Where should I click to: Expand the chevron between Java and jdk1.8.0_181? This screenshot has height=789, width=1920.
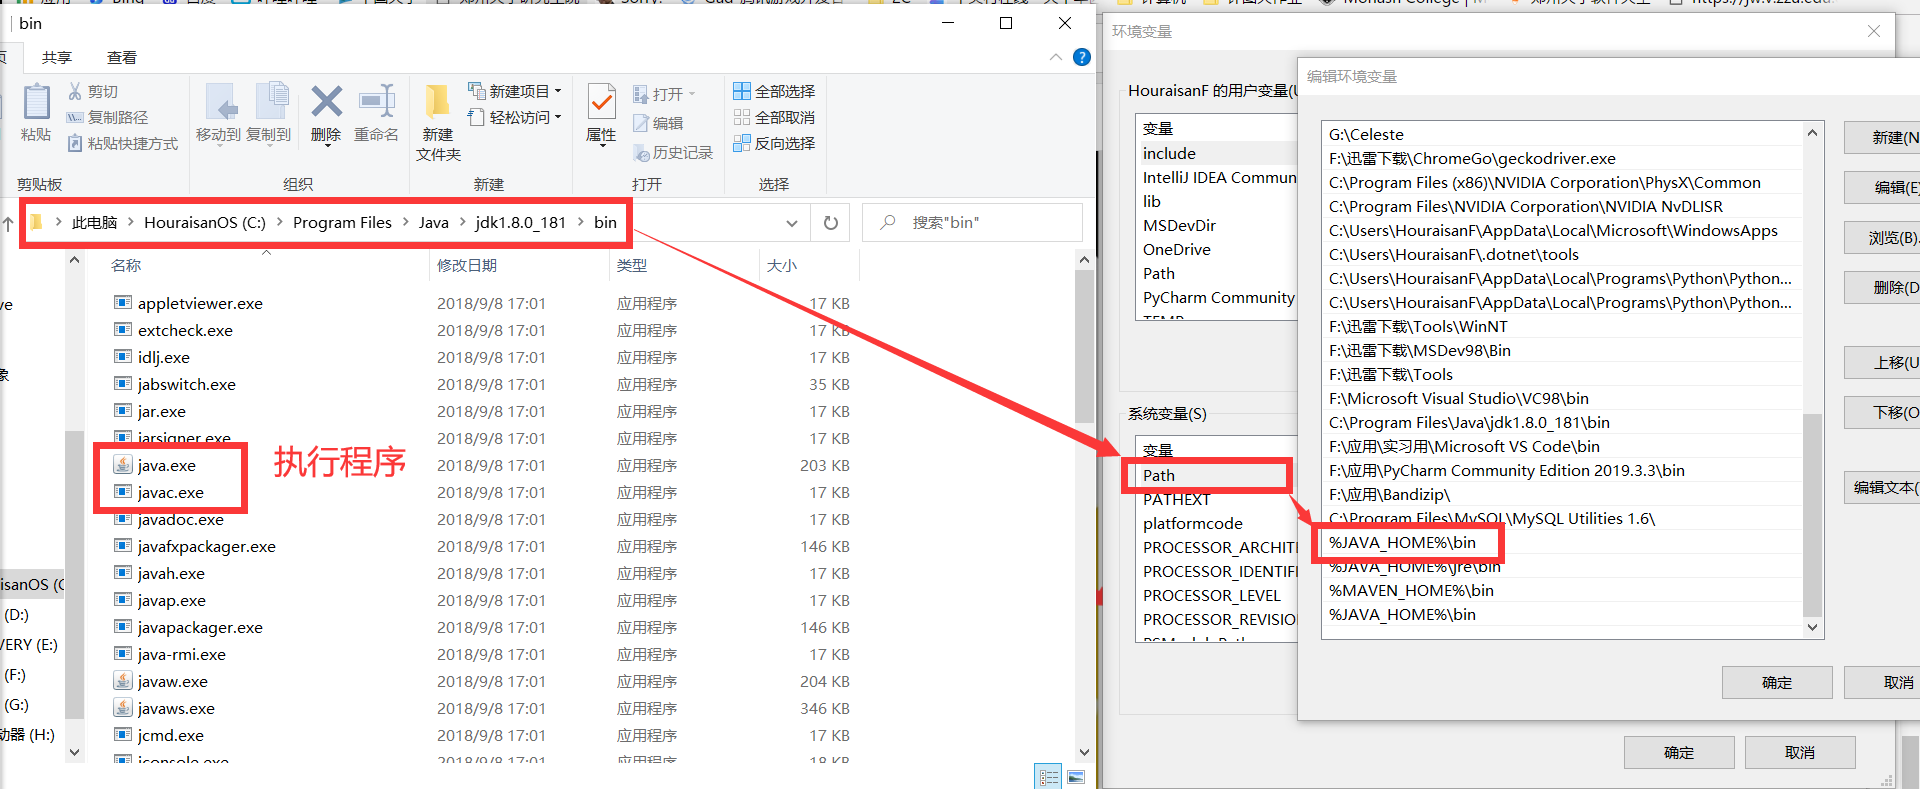click(x=463, y=223)
